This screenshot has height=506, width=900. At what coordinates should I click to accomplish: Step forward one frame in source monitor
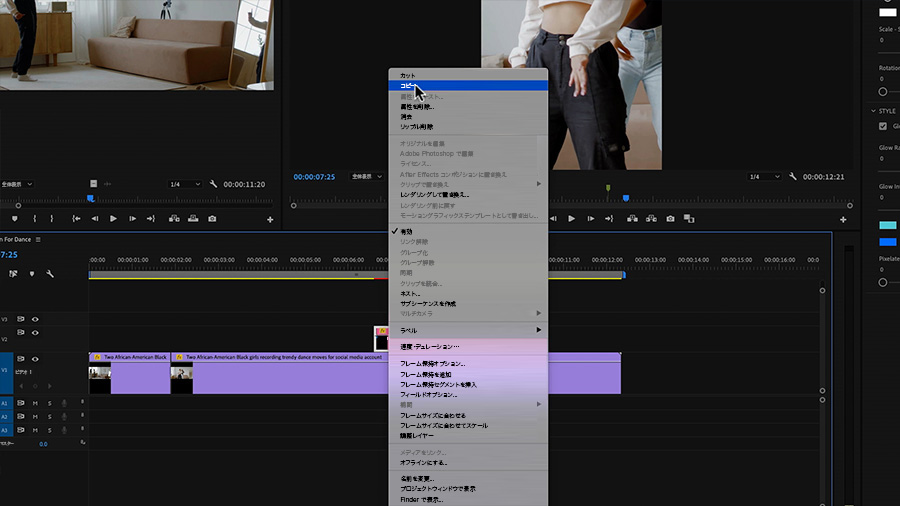click(x=133, y=219)
